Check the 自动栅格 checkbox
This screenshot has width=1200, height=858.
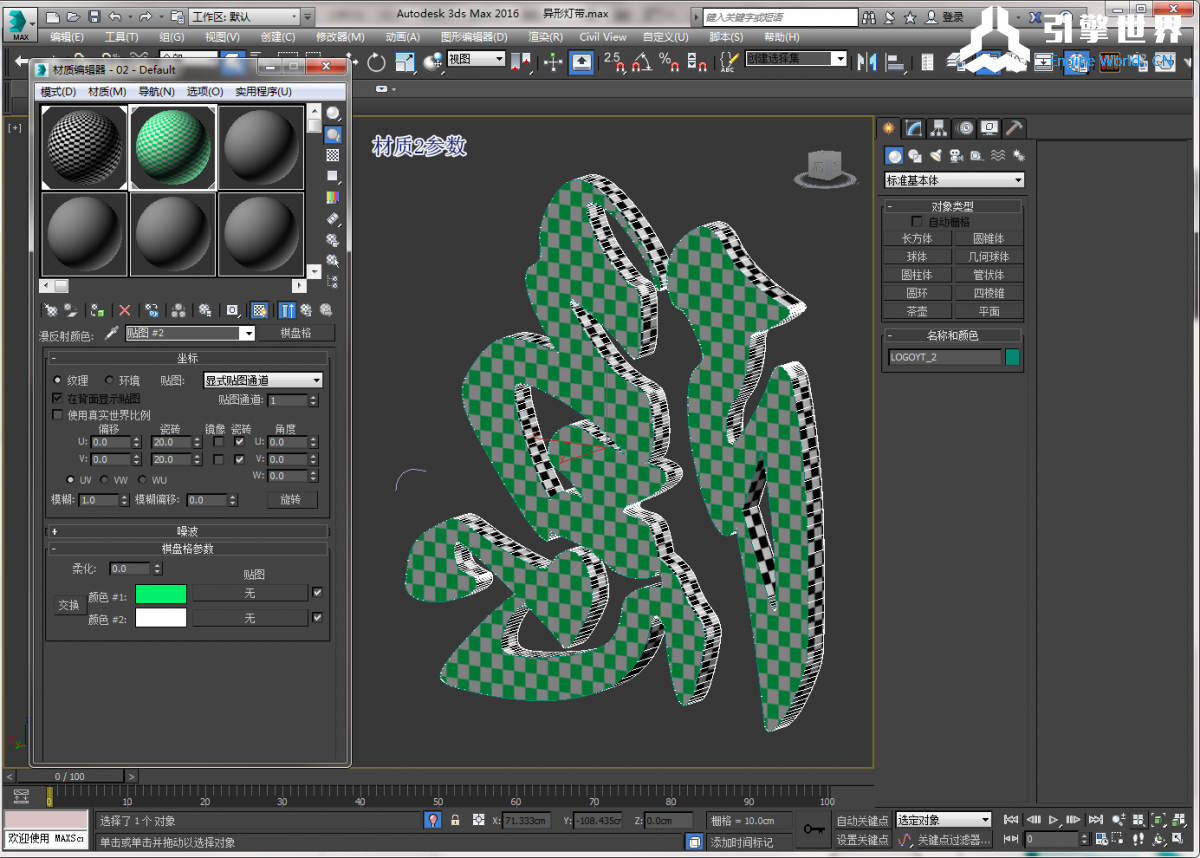click(x=917, y=222)
